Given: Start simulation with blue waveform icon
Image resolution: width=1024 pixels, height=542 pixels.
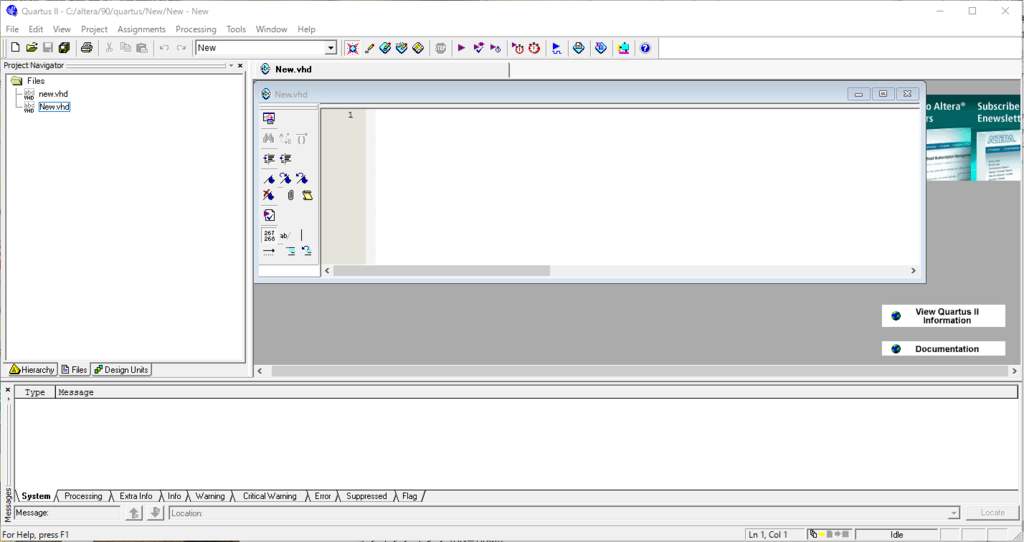Looking at the screenshot, I should tap(556, 48).
